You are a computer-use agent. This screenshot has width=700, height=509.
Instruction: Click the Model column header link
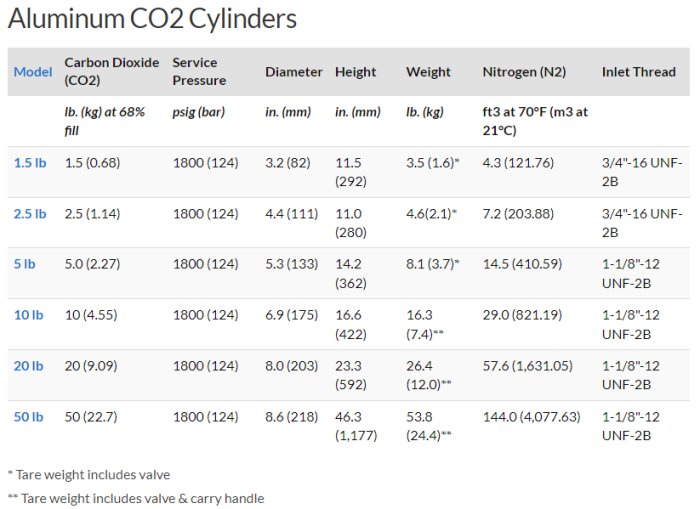33,72
